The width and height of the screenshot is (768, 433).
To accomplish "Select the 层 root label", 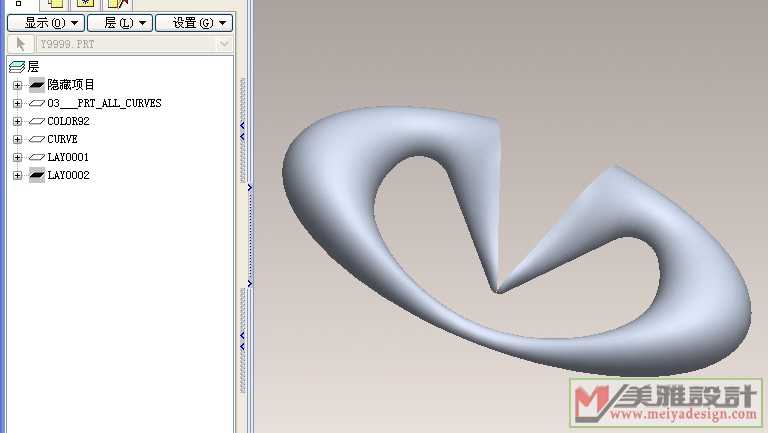I will [x=33, y=67].
